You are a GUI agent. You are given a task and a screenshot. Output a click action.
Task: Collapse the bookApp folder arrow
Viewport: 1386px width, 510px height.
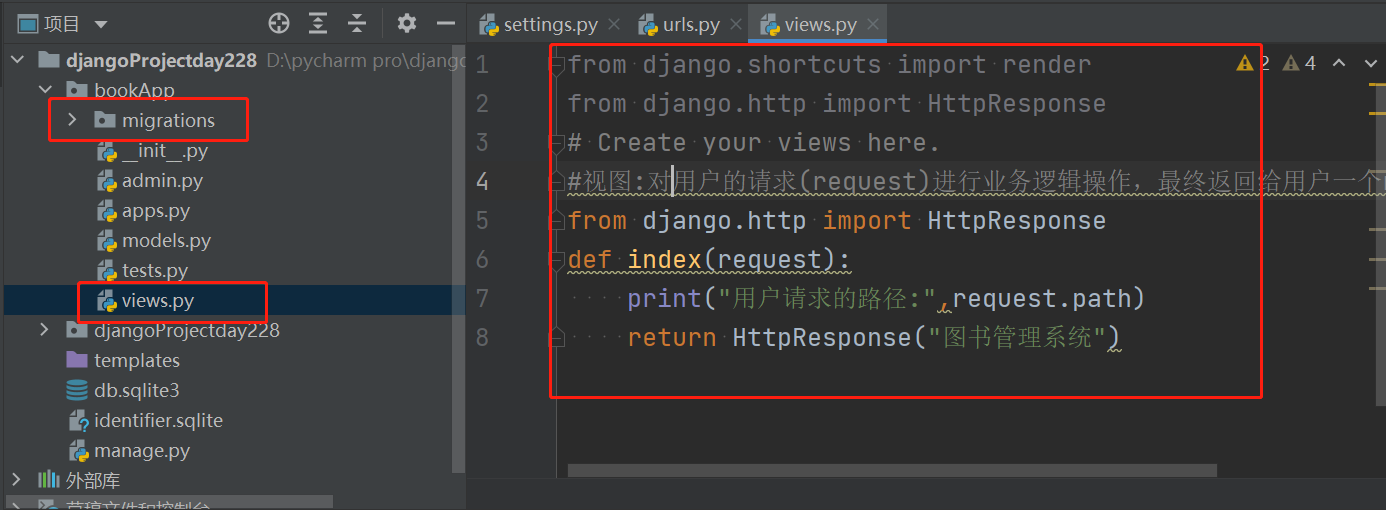point(44,90)
